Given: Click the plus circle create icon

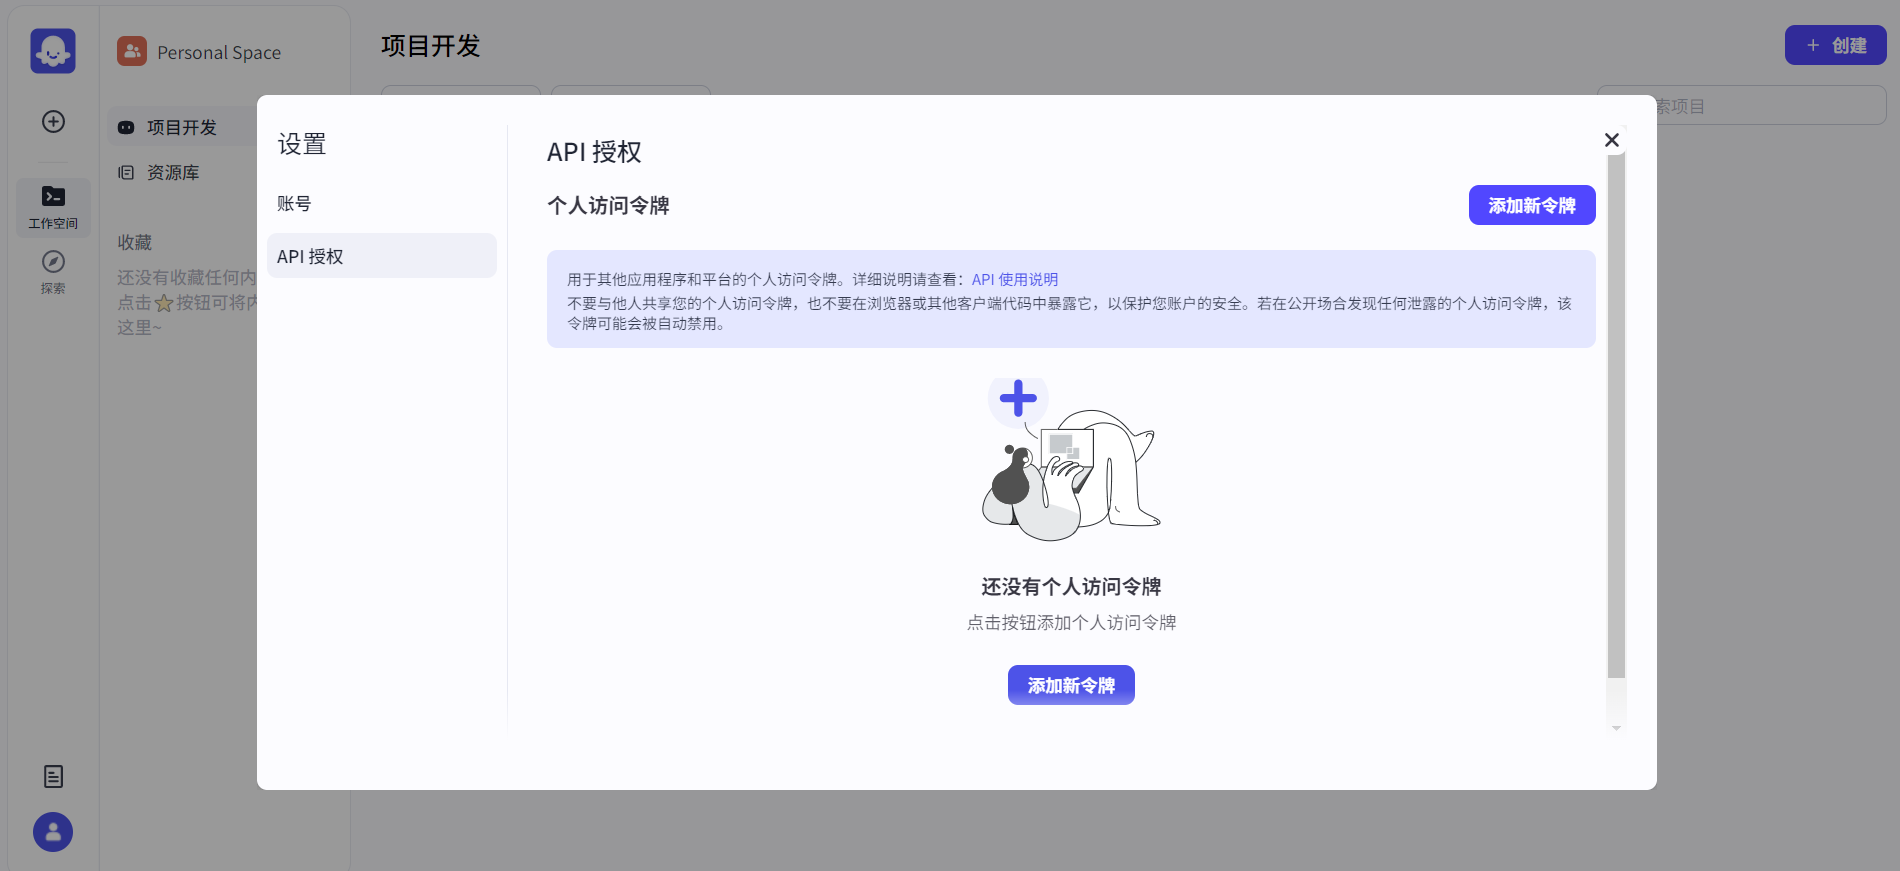Looking at the screenshot, I should (x=53, y=122).
